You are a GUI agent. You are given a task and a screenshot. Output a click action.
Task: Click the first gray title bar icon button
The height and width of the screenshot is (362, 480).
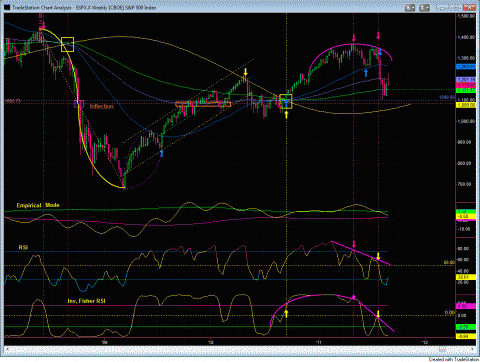coord(410,7)
